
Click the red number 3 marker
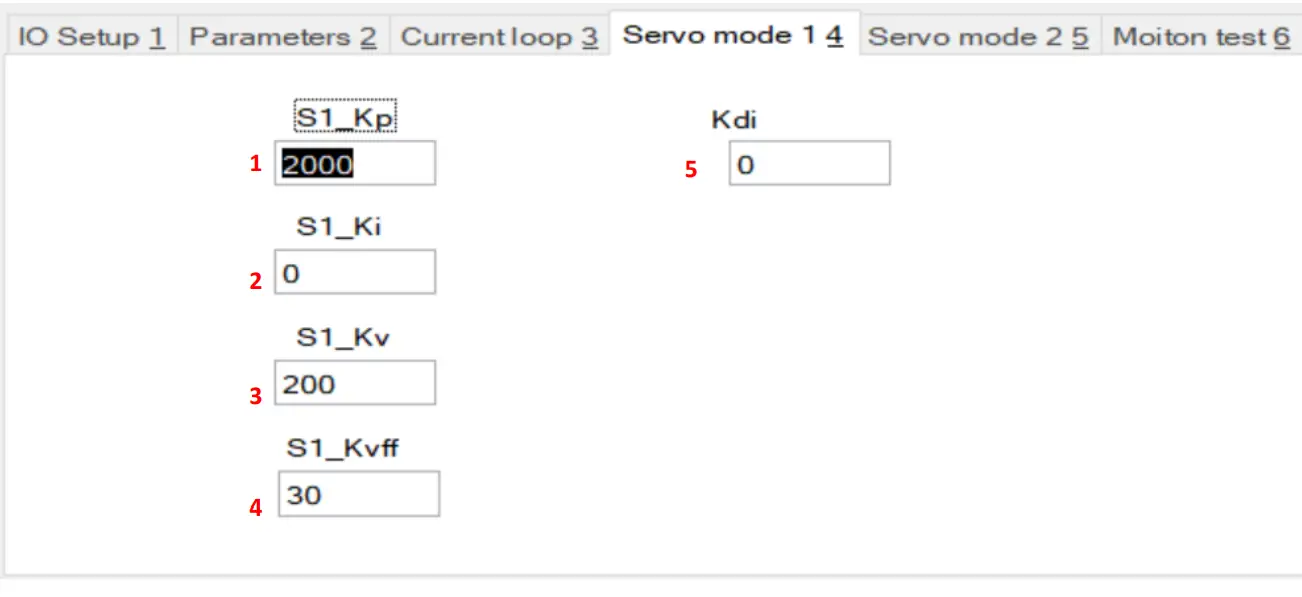click(x=256, y=396)
